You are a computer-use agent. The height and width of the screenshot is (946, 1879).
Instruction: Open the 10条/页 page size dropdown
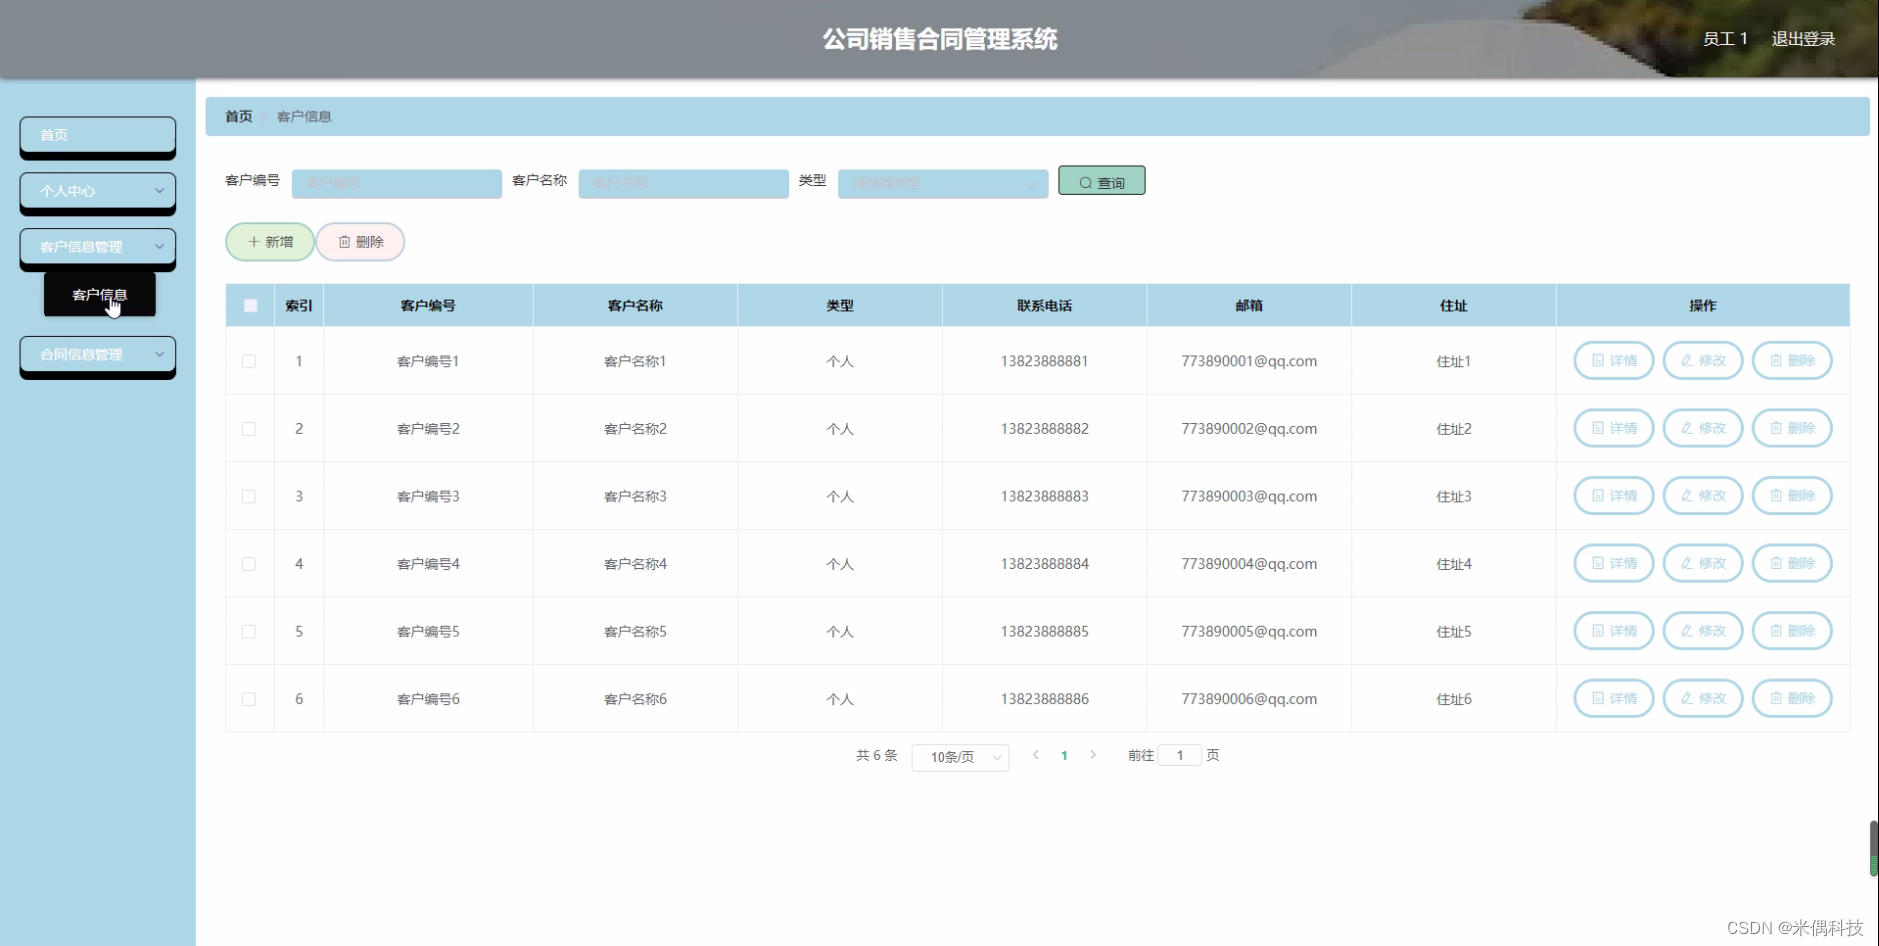[958, 757]
